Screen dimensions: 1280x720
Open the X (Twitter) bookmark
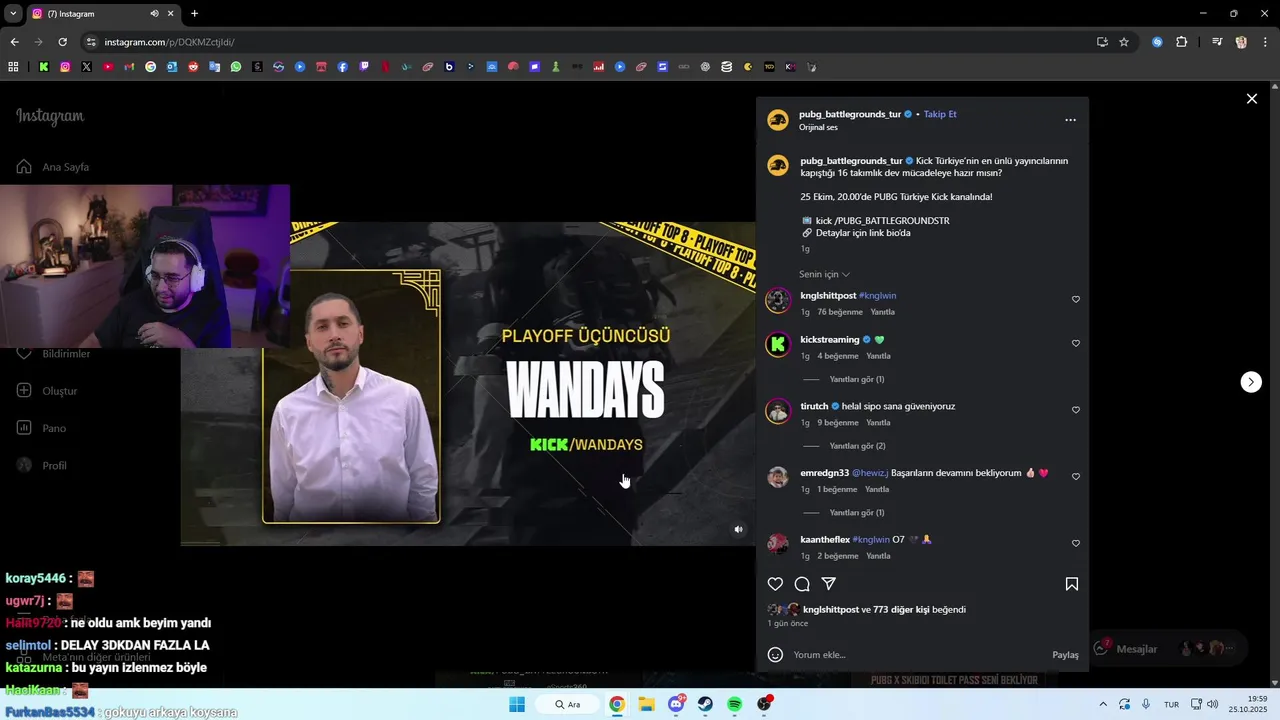click(86, 67)
